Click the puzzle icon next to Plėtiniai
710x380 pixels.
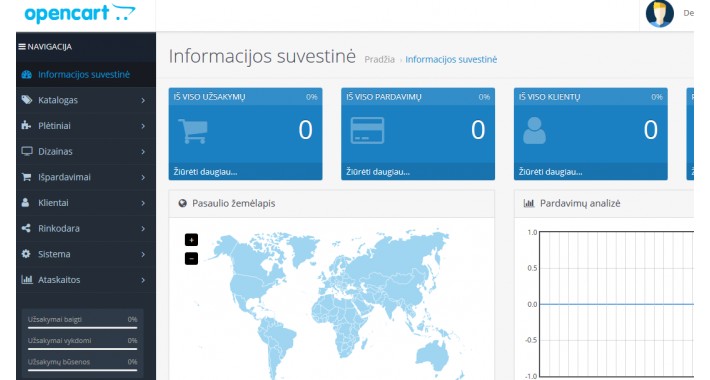pyautogui.click(x=26, y=125)
